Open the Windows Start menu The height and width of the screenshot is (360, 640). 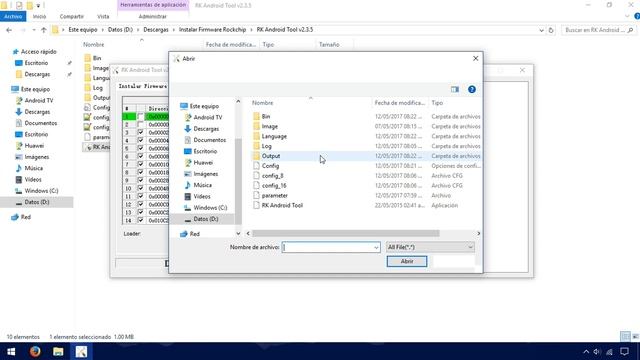(11, 351)
